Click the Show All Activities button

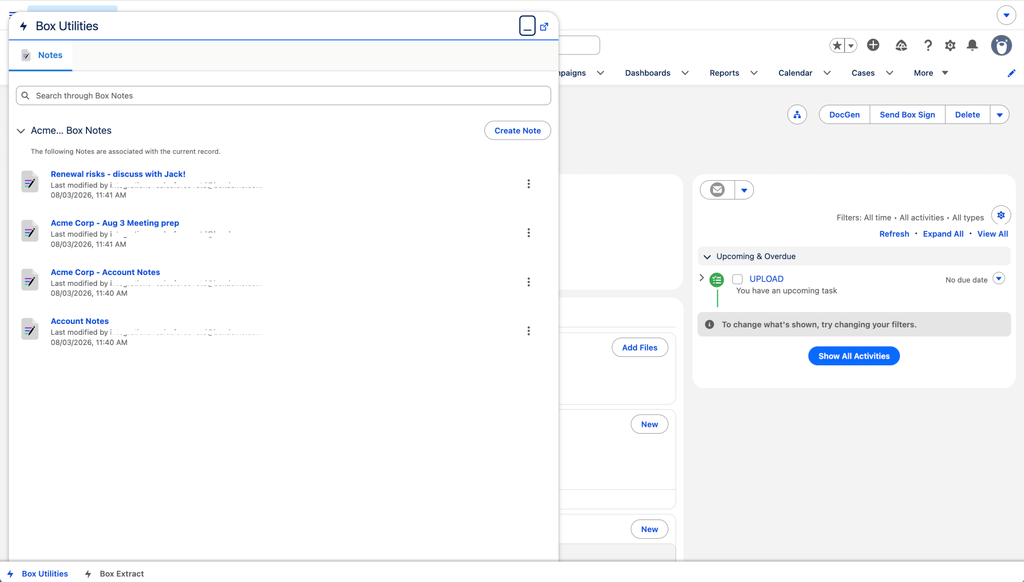click(854, 356)
